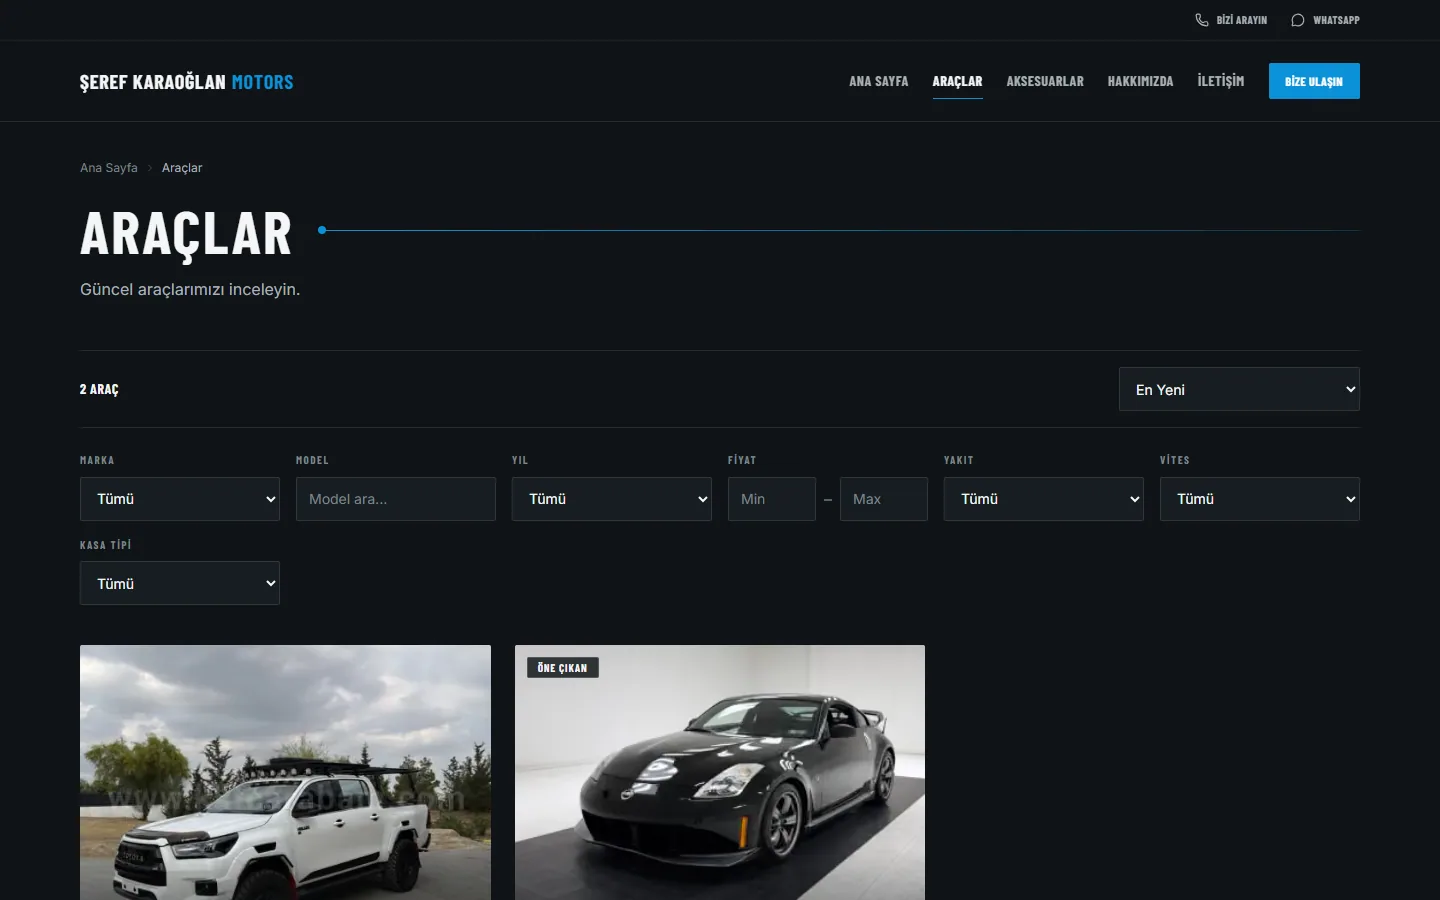Open the WhatsApp link

[x=1325, y=20]
